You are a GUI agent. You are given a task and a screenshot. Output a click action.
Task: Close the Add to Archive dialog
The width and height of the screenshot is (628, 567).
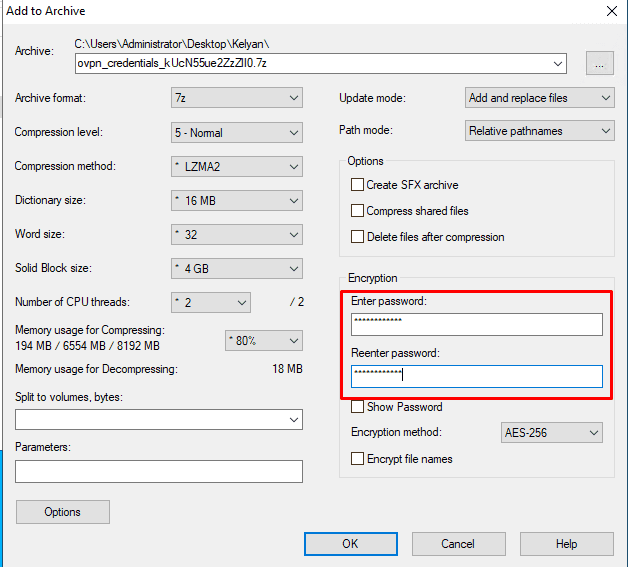(611, 11)
